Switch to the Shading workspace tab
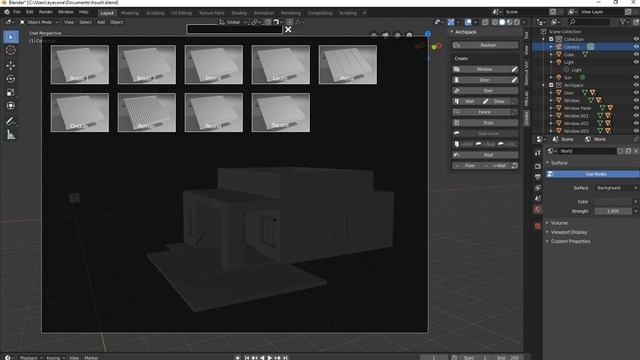Image resolution: width=640 pixels, height=360 pixels. (x=239, y=13)
